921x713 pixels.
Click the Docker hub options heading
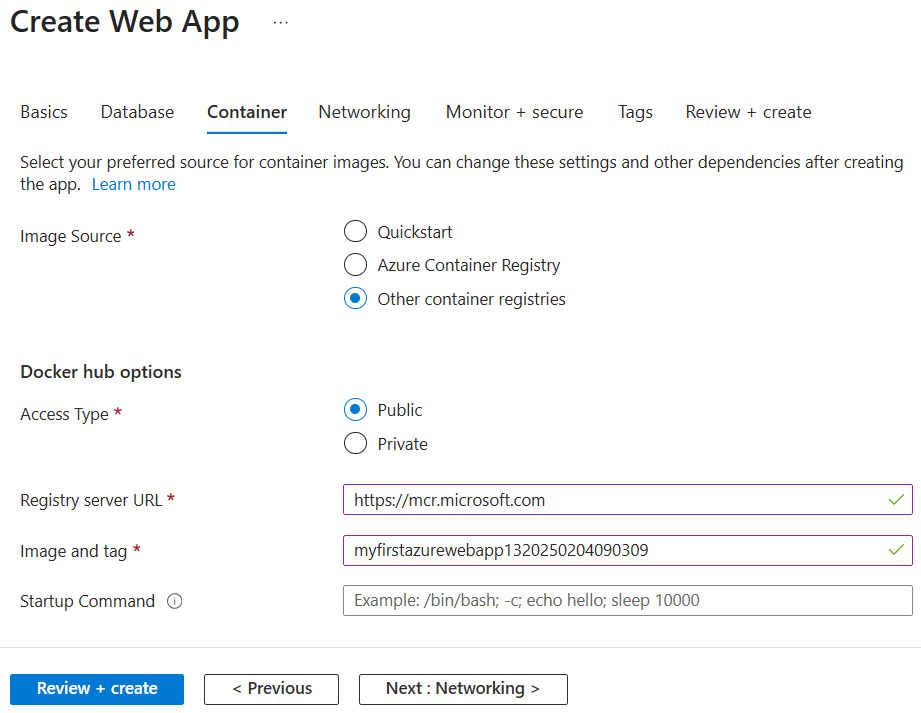click(101, 372)
